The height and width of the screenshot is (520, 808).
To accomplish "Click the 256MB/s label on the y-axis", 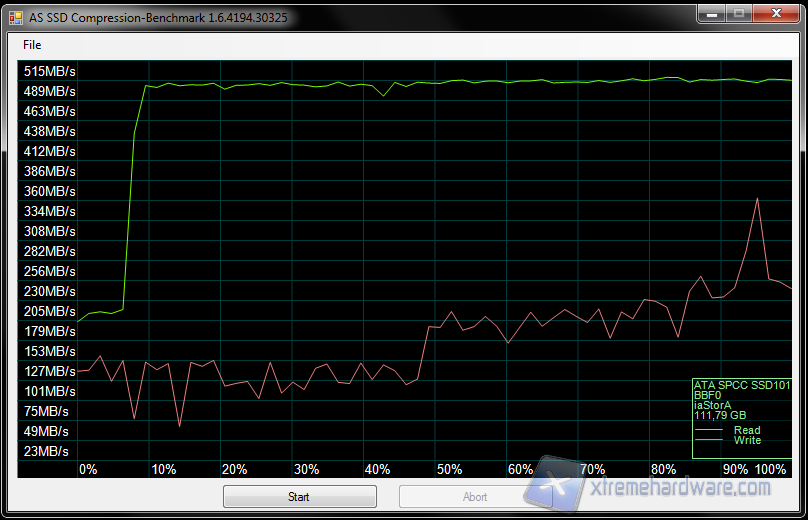I will 50,271.
